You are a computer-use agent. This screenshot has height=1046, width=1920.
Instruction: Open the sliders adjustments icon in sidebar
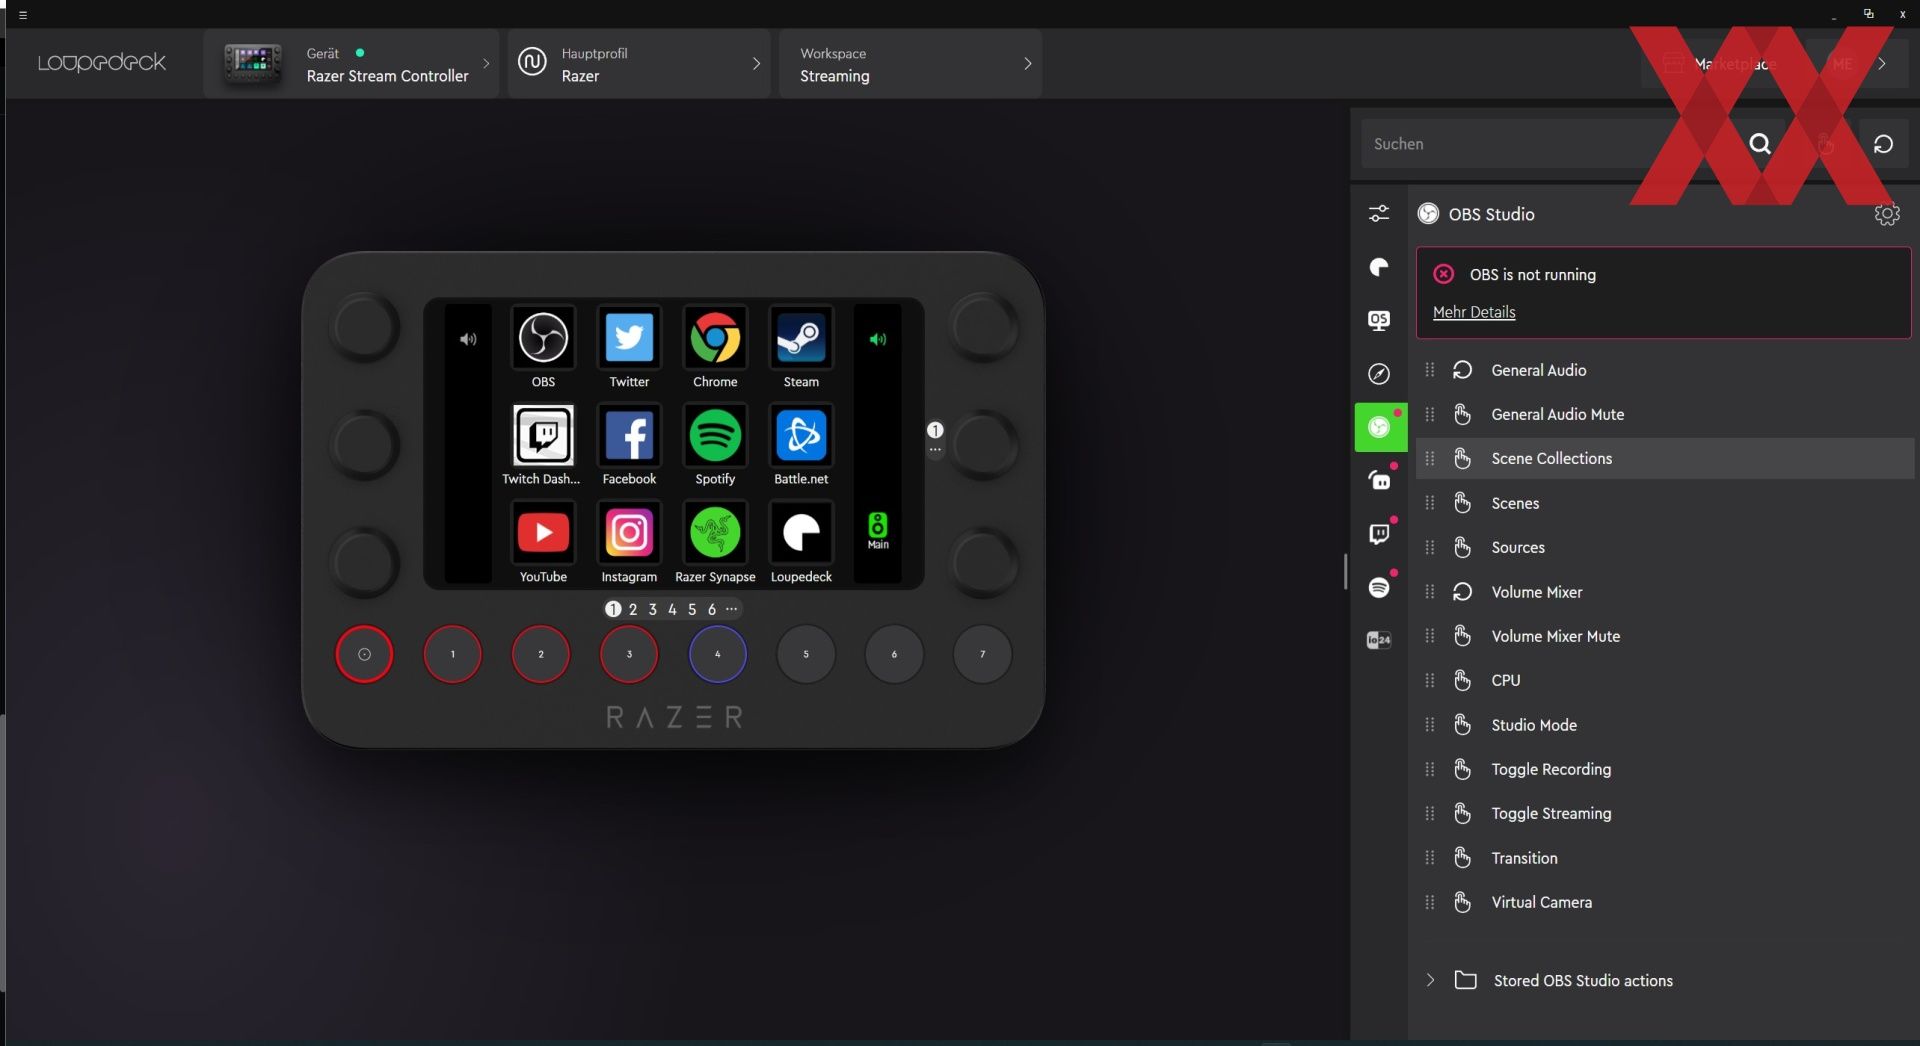coord(1380,213)
